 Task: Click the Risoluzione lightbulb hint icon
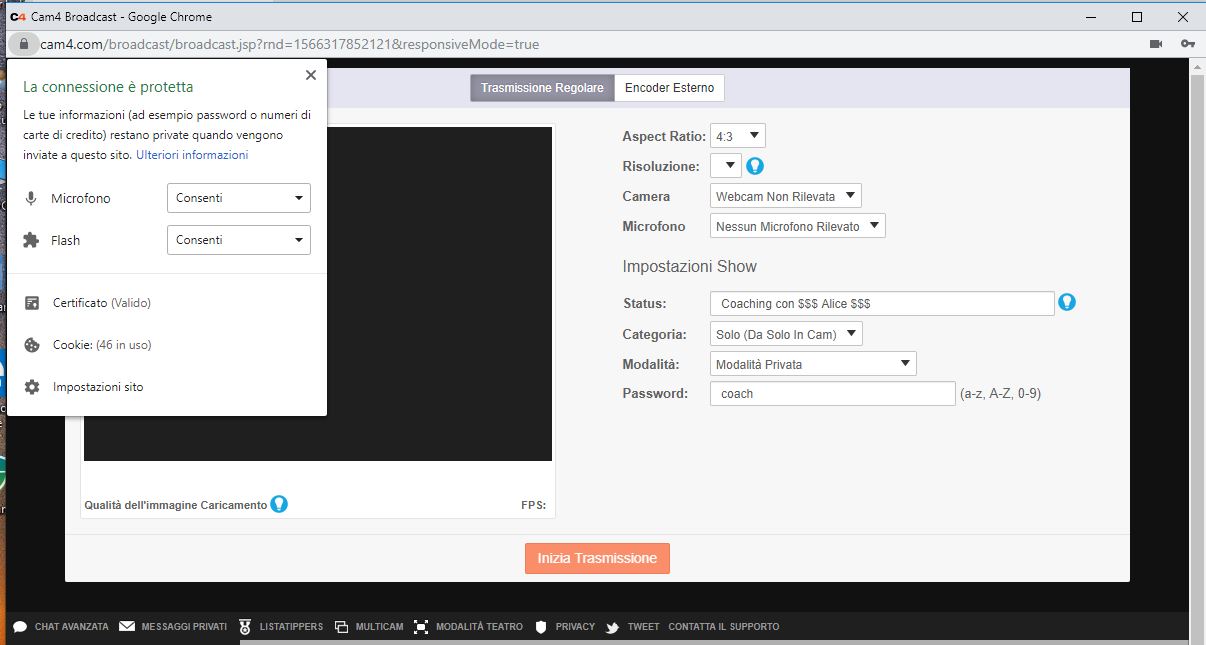click(755, 166)
